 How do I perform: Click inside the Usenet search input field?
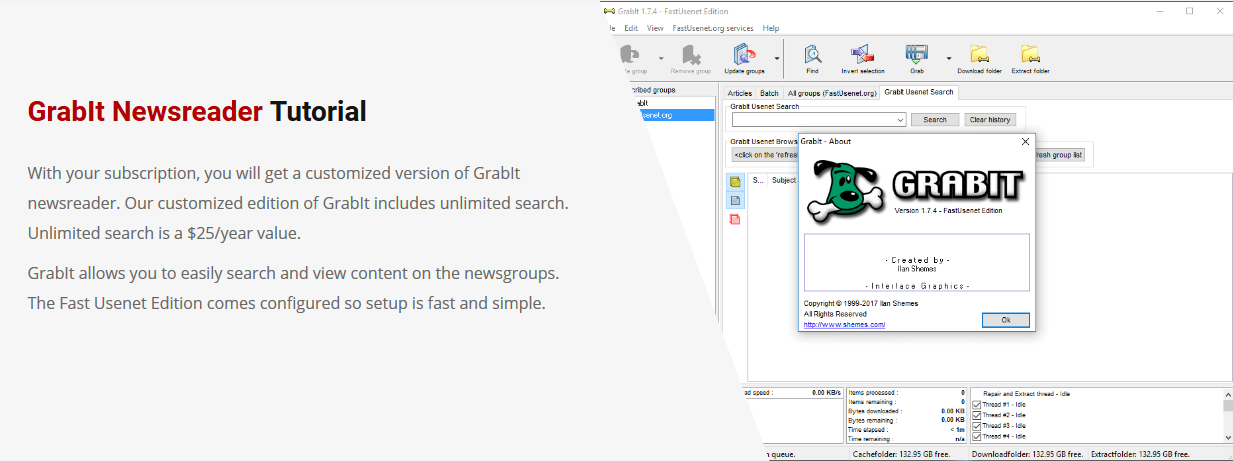[813, 120]
